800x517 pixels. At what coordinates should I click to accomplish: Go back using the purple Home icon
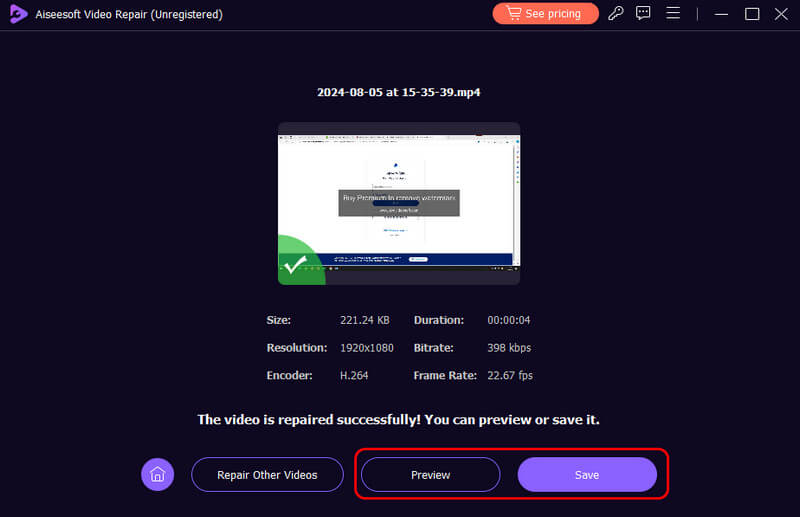coord(157,475)
